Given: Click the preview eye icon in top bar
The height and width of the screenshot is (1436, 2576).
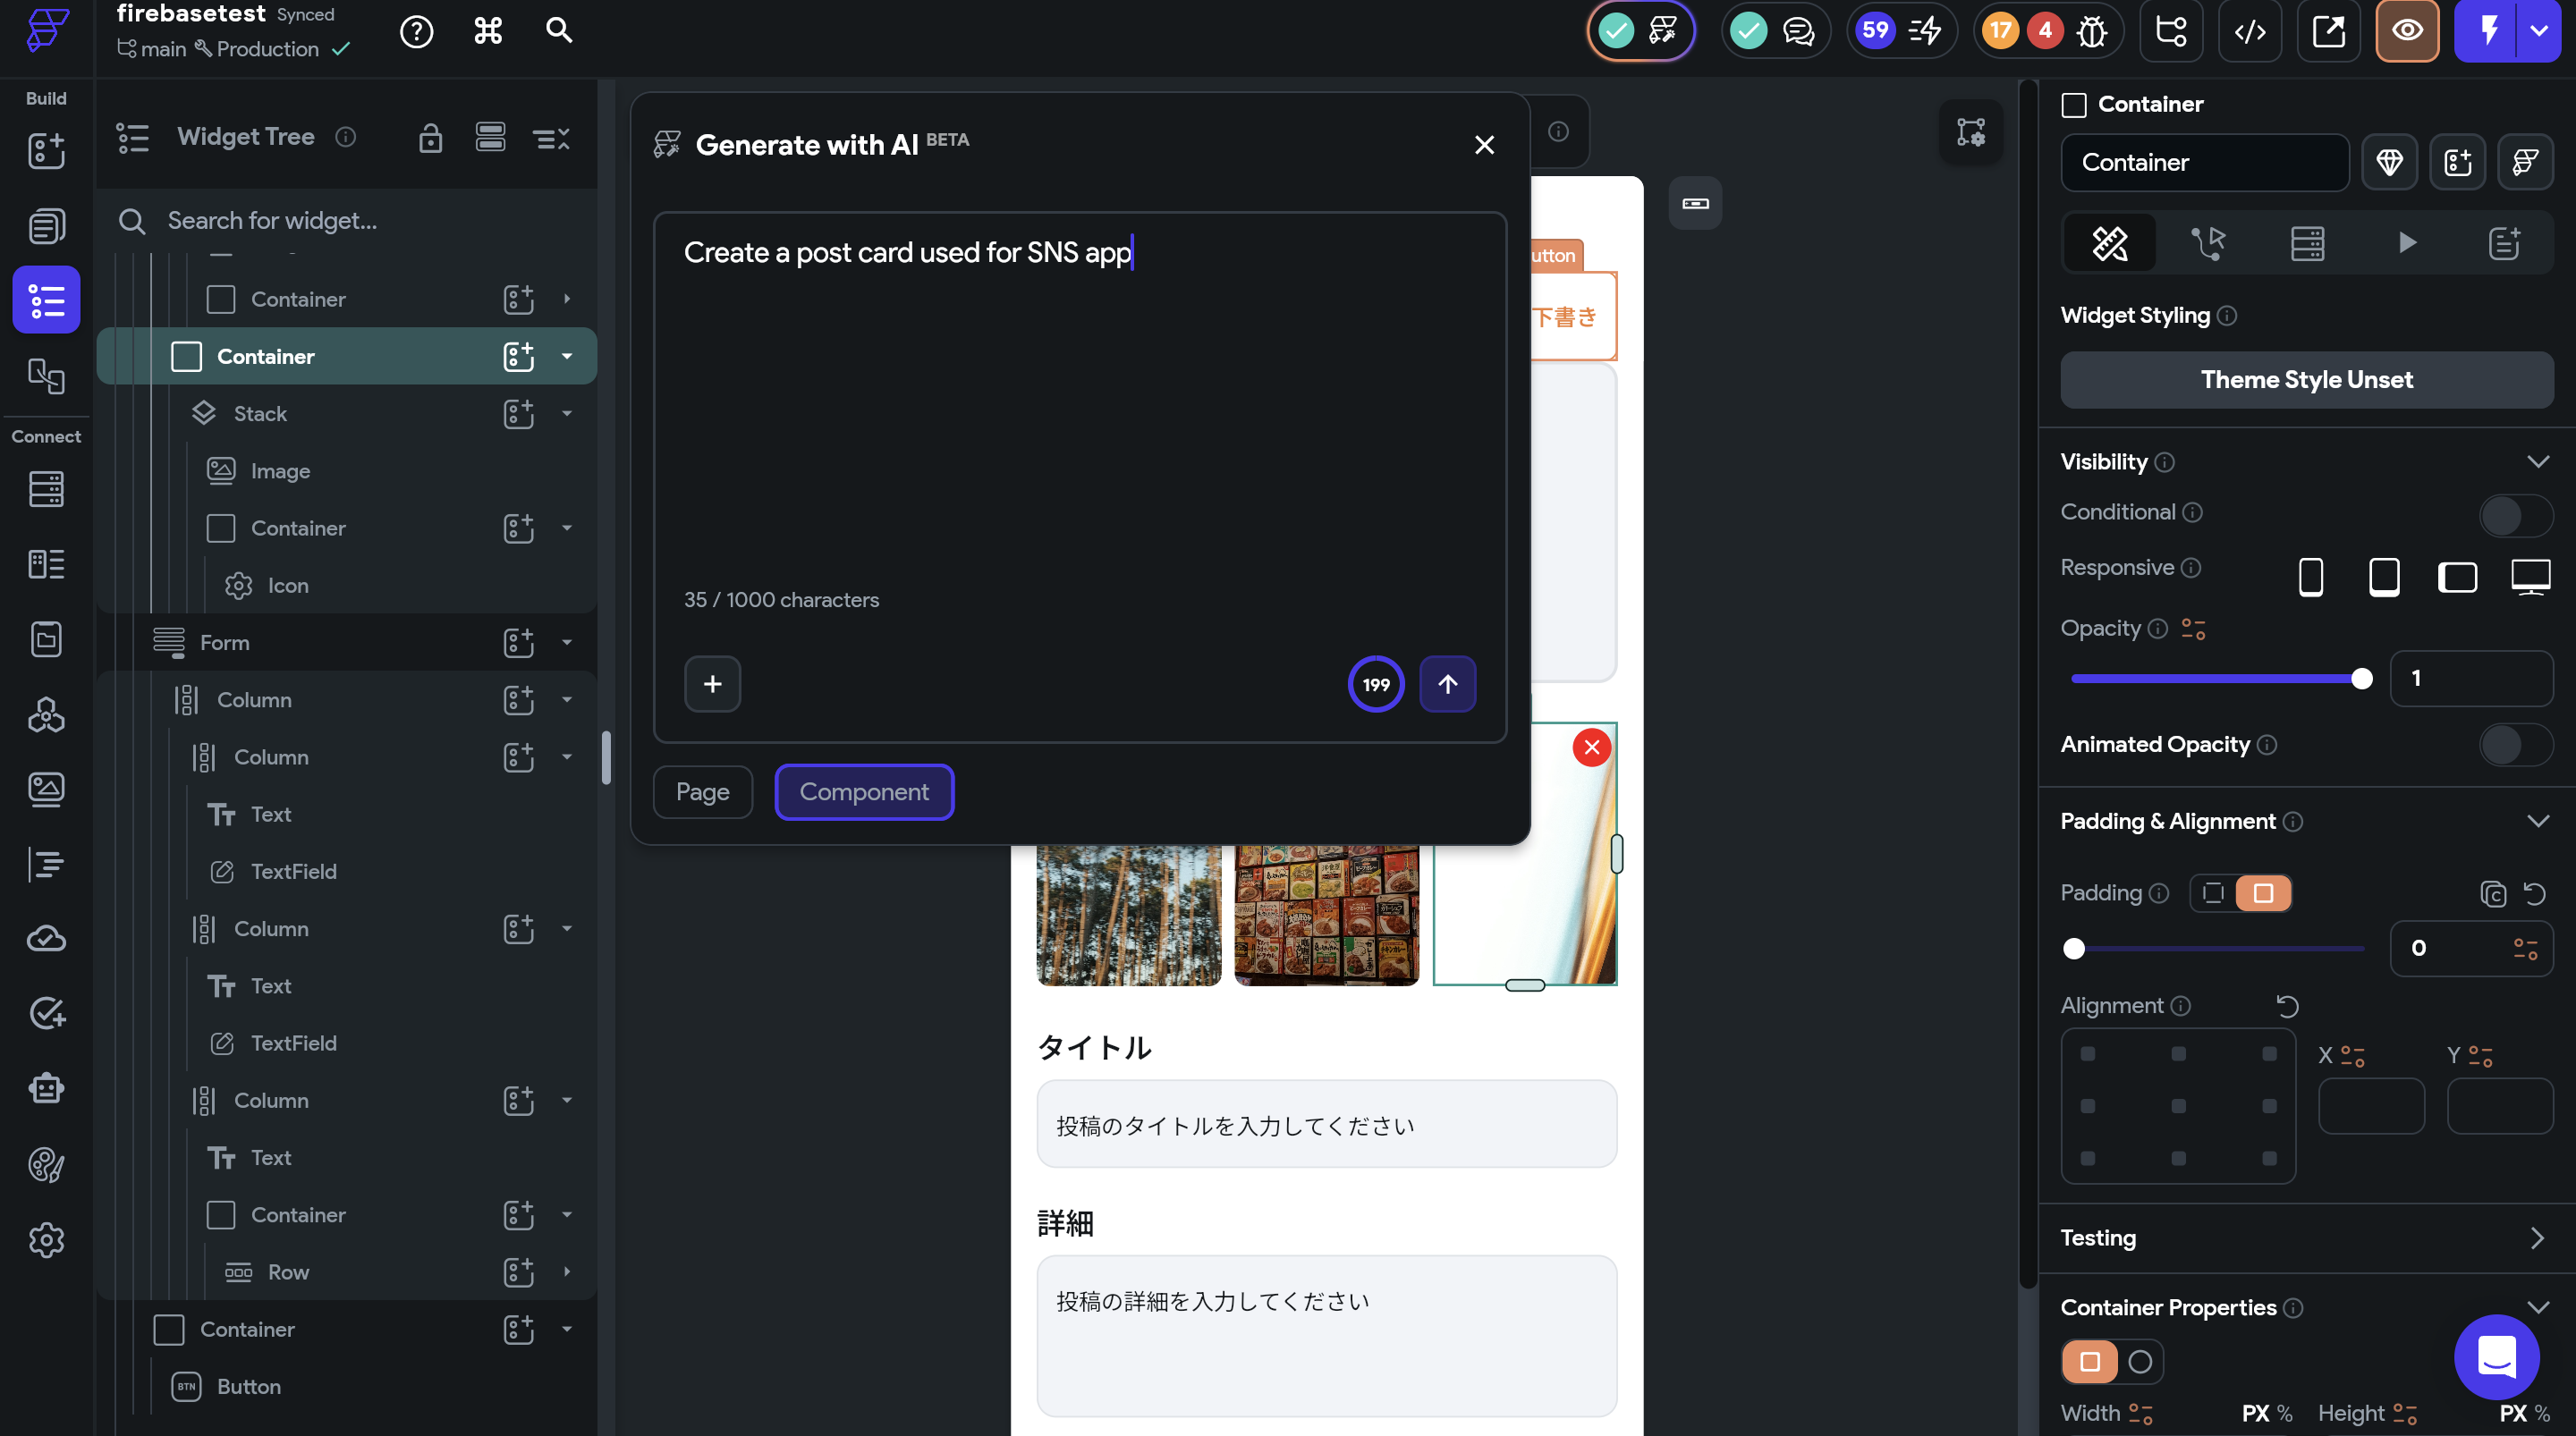Looking at the screenshot, I should point(2406,31).
